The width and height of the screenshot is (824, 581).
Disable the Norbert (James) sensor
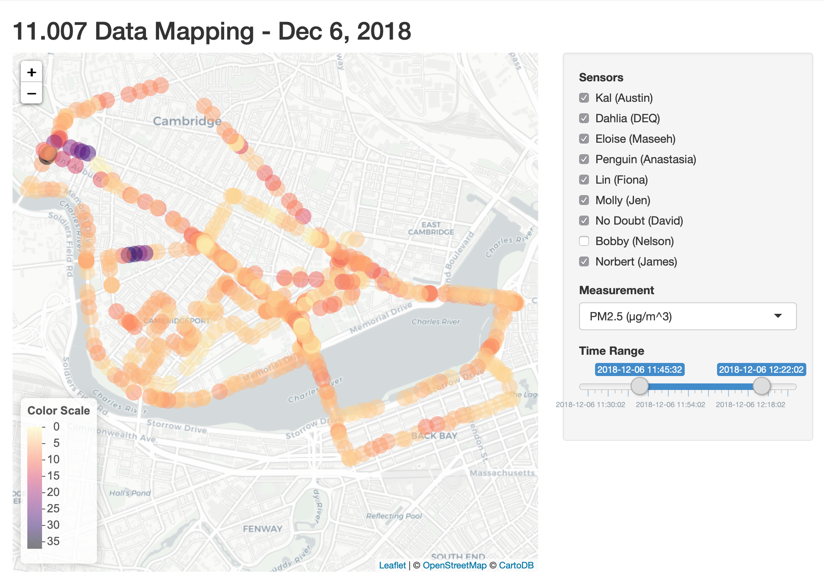click(x=584, y=262)
